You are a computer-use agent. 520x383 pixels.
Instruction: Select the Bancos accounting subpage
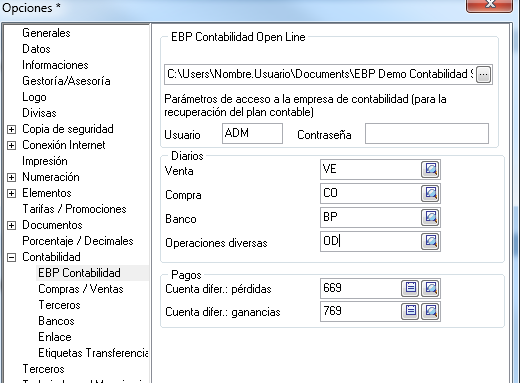tap(56, 321)
